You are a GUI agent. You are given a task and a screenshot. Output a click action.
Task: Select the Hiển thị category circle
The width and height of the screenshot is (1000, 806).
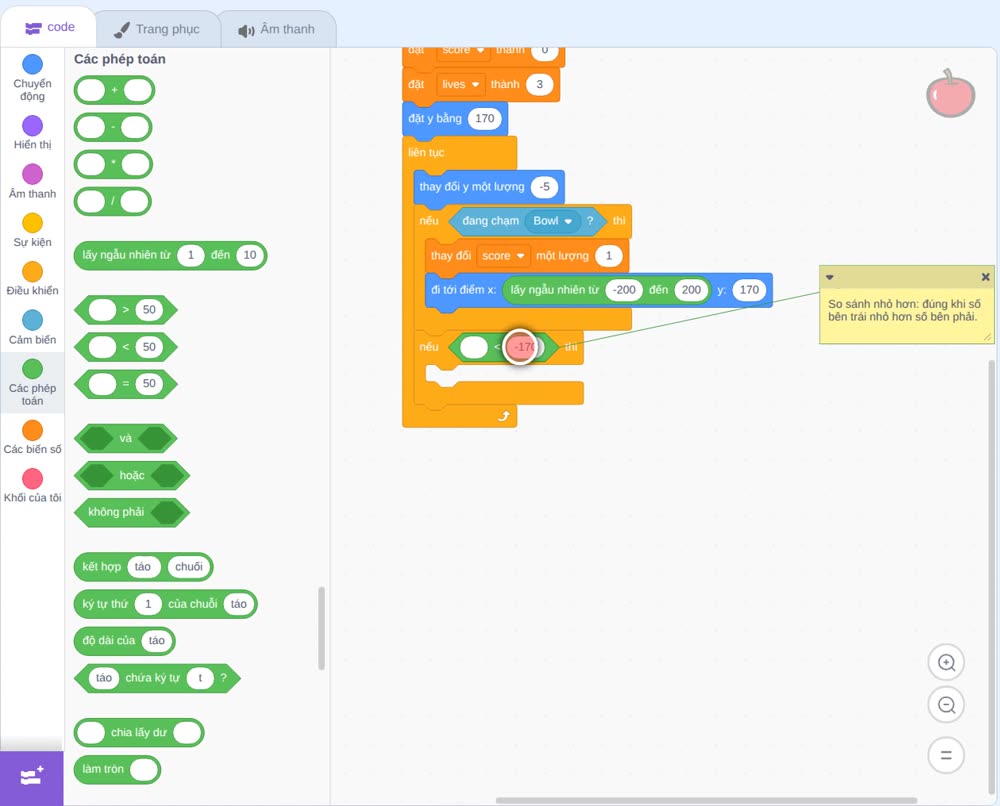tap(32, 126)
